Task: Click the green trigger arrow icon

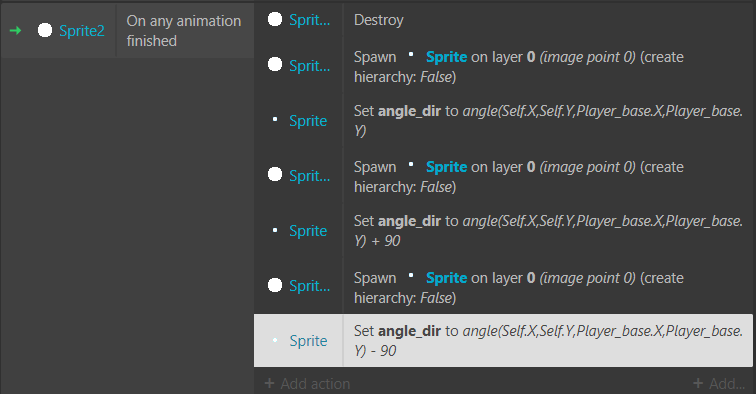Action: point(15,31)
